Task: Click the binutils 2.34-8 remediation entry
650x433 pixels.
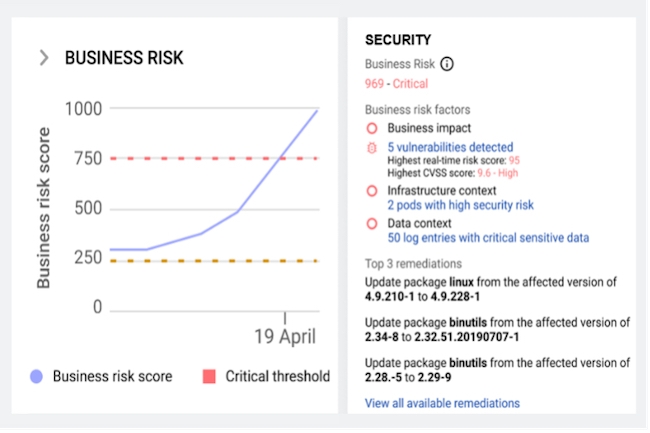Action: 497,329
